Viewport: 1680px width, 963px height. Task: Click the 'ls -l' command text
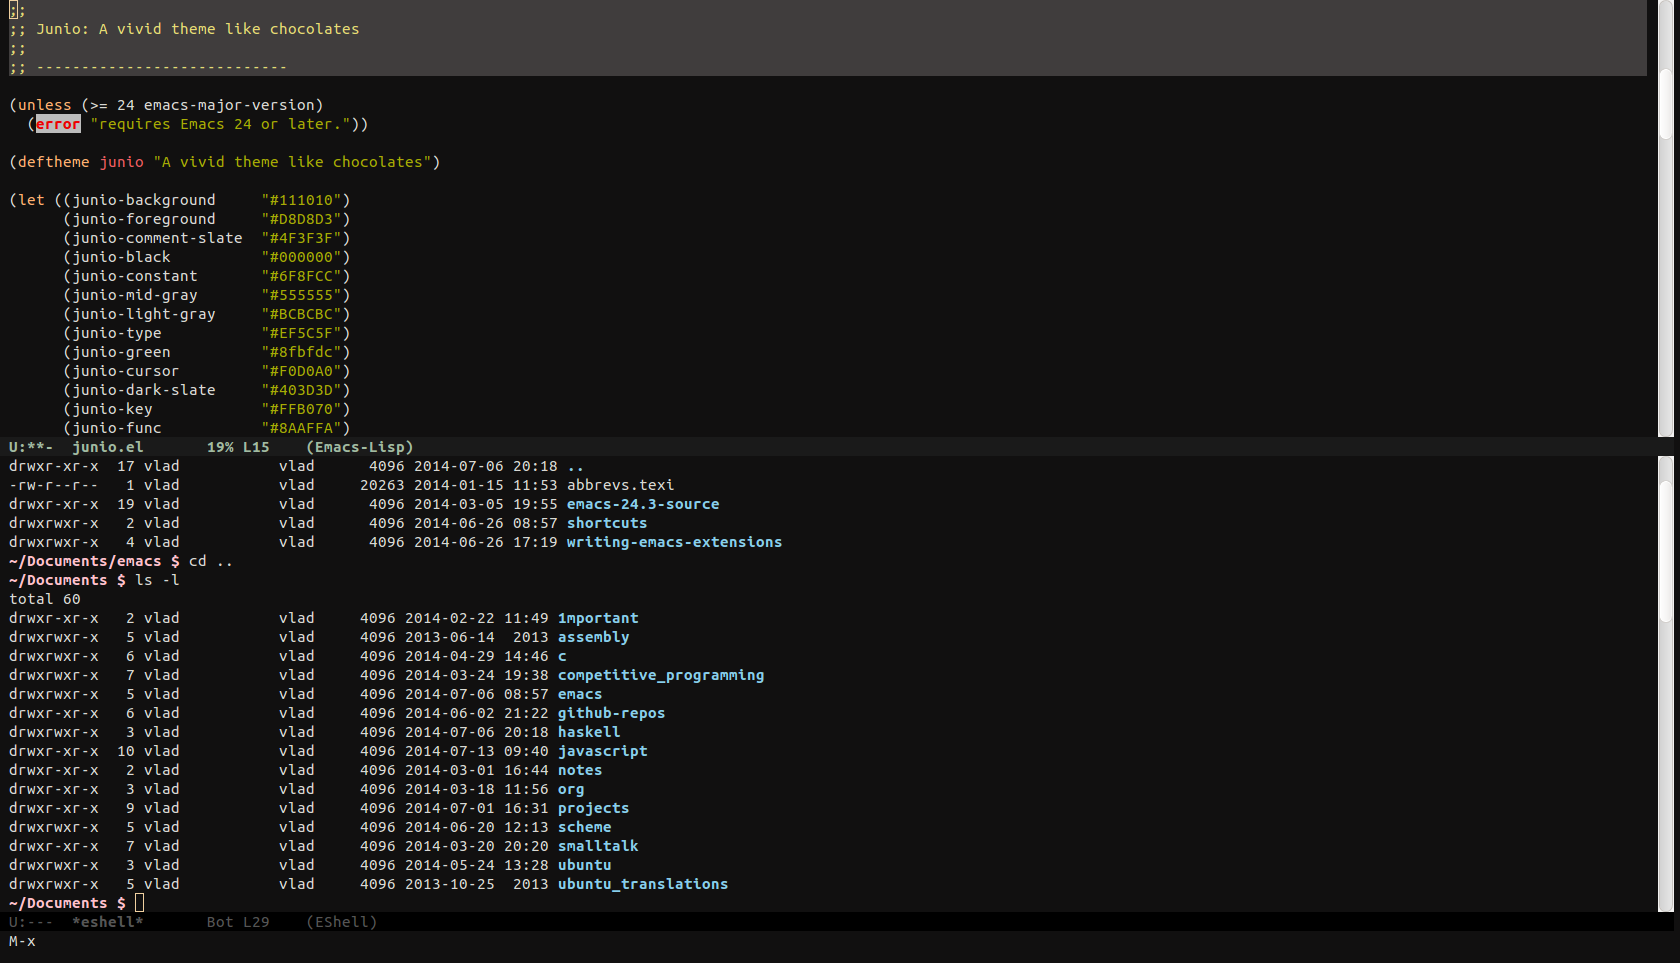click(157, 580)
